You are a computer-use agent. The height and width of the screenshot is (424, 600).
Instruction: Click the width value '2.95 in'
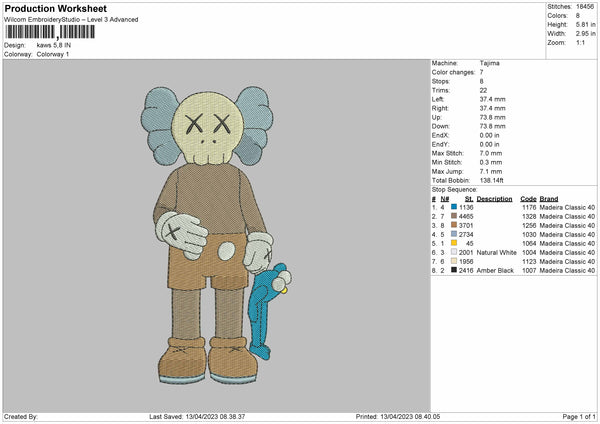click(x=585, y=34)
